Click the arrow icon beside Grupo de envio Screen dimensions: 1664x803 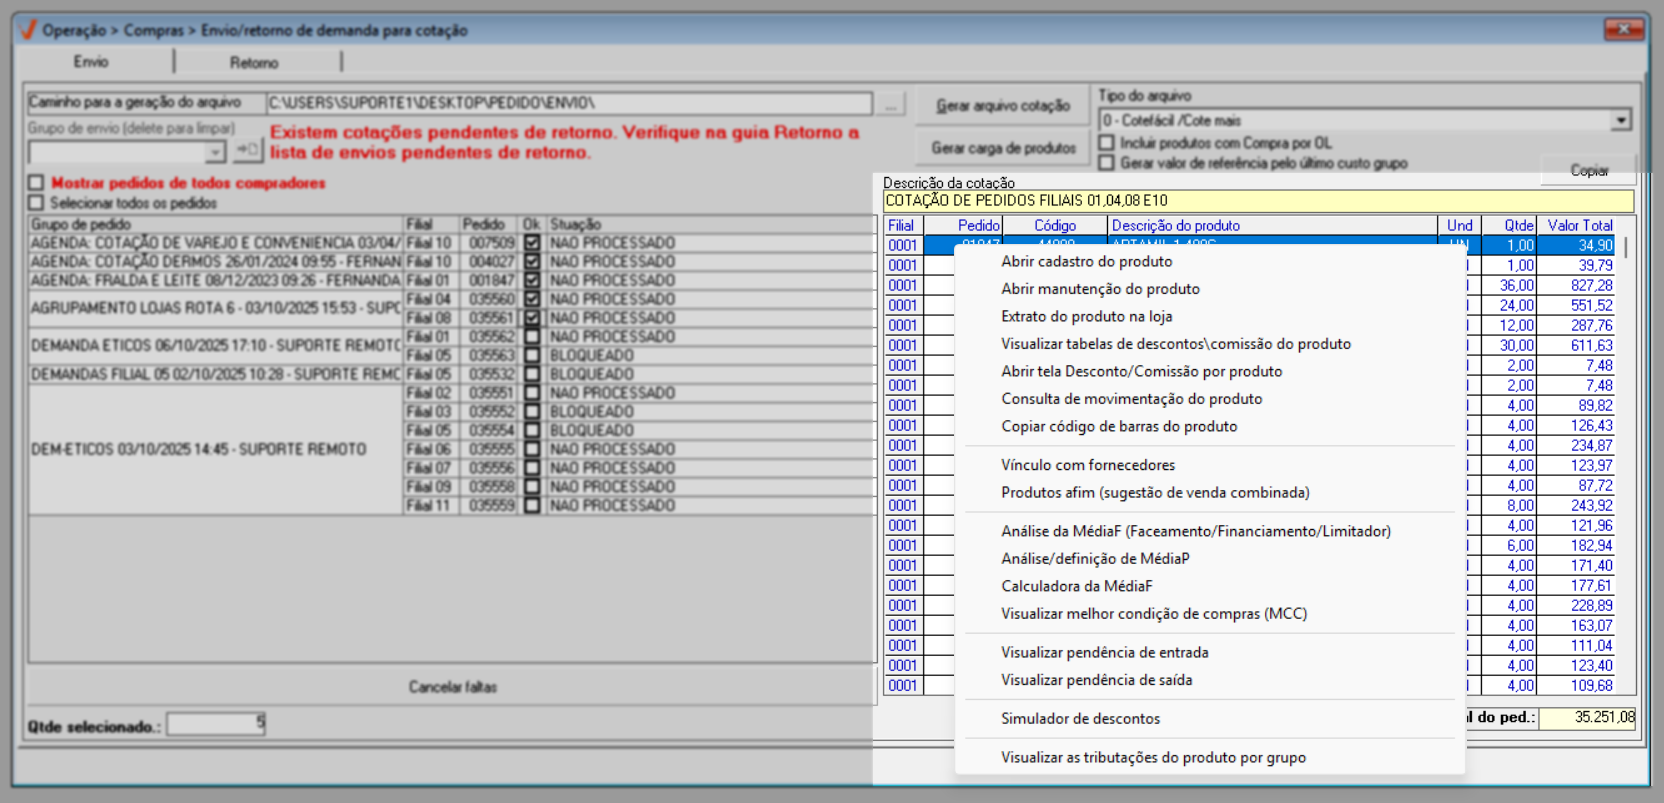[x=247, y=151]
